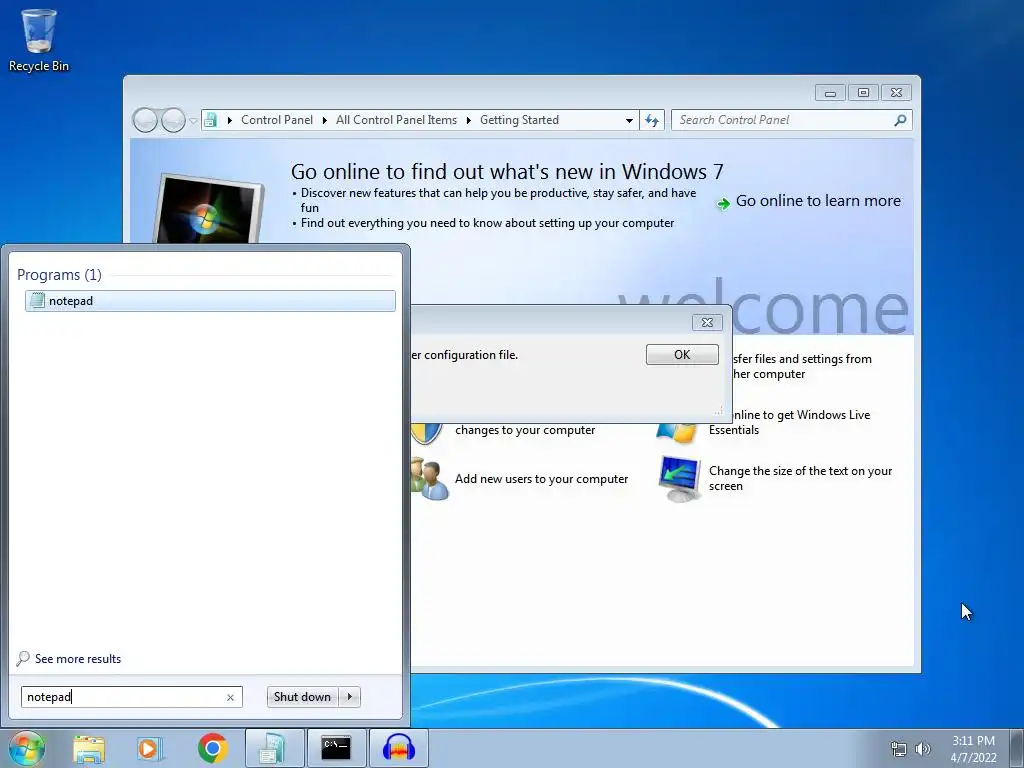Click the network status tray icon
The width and height of the screenshot is (1024, 768).
point(899,749)
